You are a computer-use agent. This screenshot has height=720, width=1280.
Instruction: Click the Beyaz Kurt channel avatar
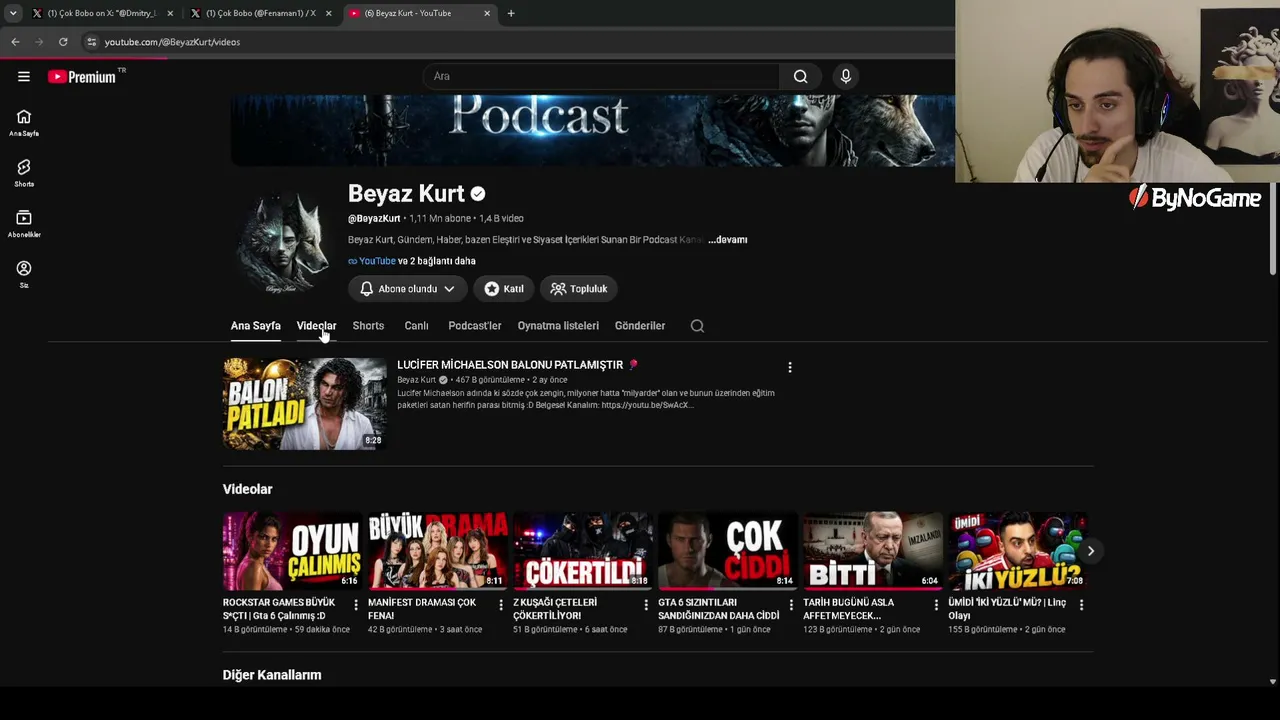283,243
